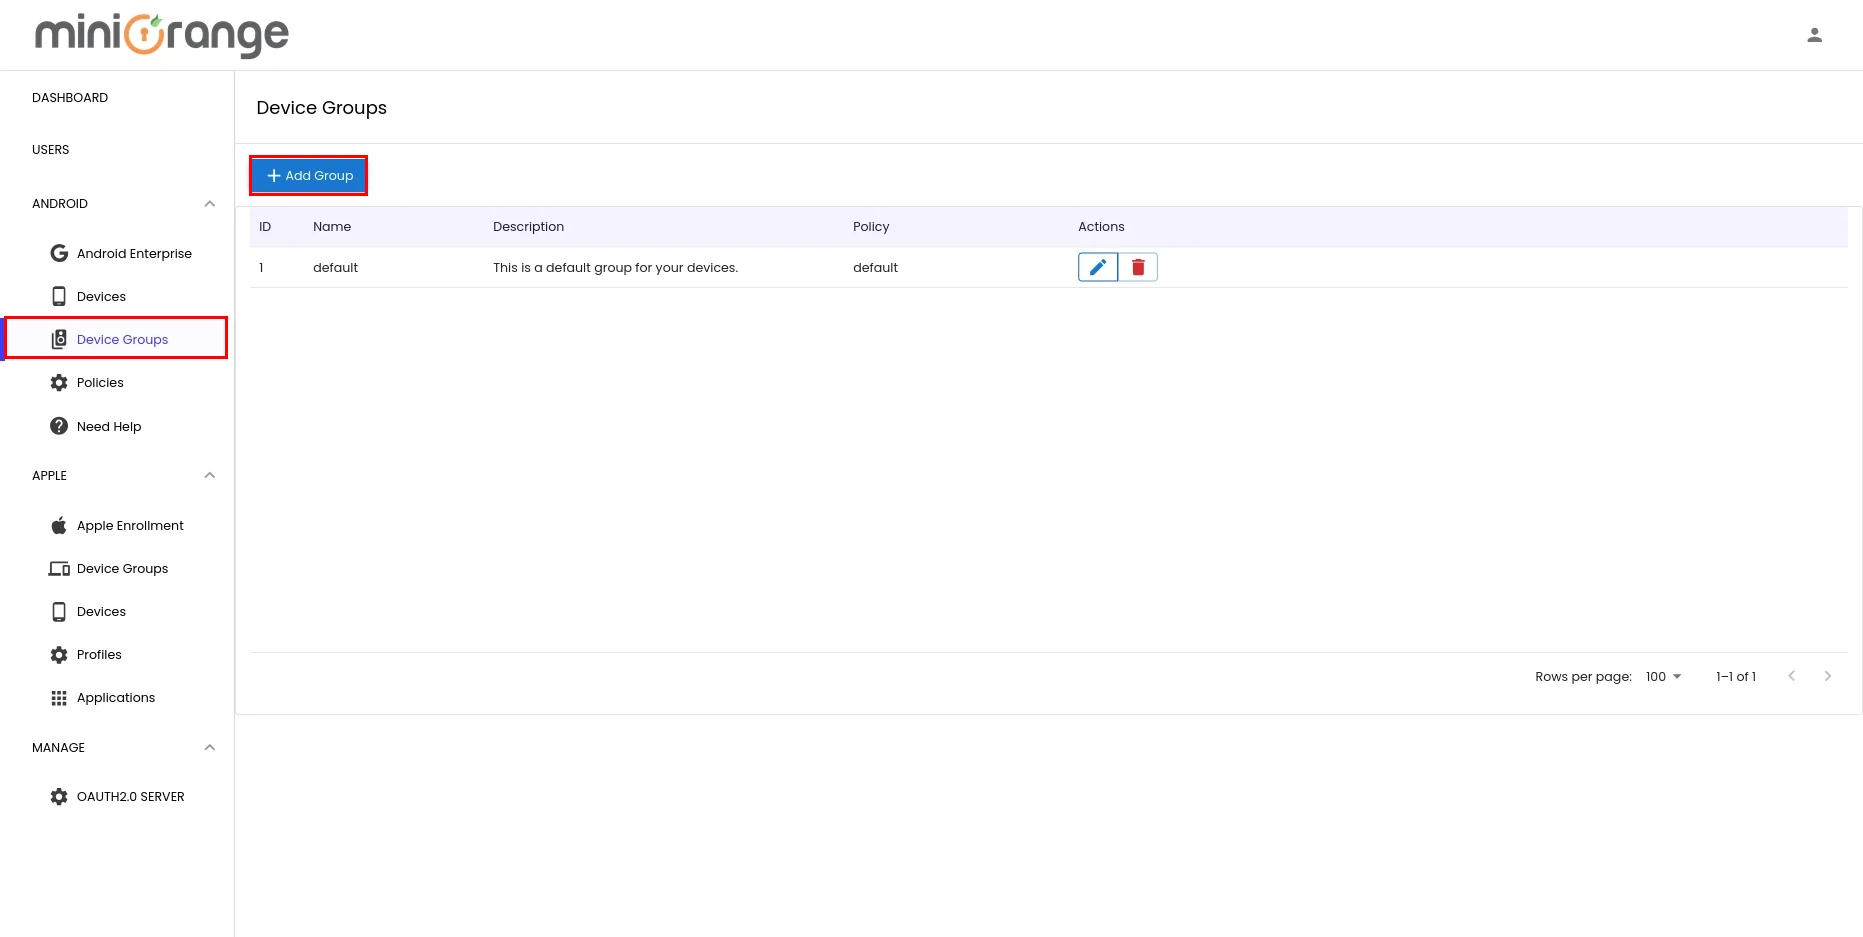Click the Devices phone icon under ANDROID
The width and height of the screenshot is (1863, 937).
(x=59, y=296)
